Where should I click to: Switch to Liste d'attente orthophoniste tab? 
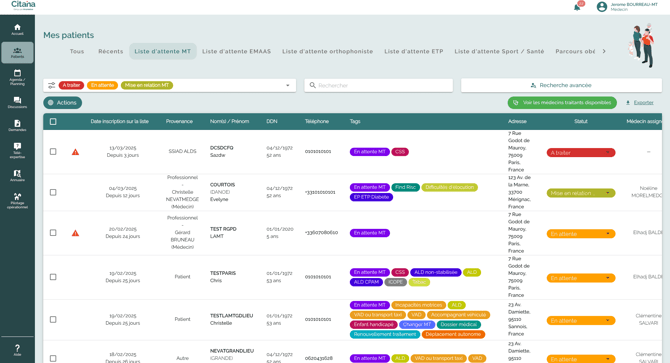pos(327,51)
